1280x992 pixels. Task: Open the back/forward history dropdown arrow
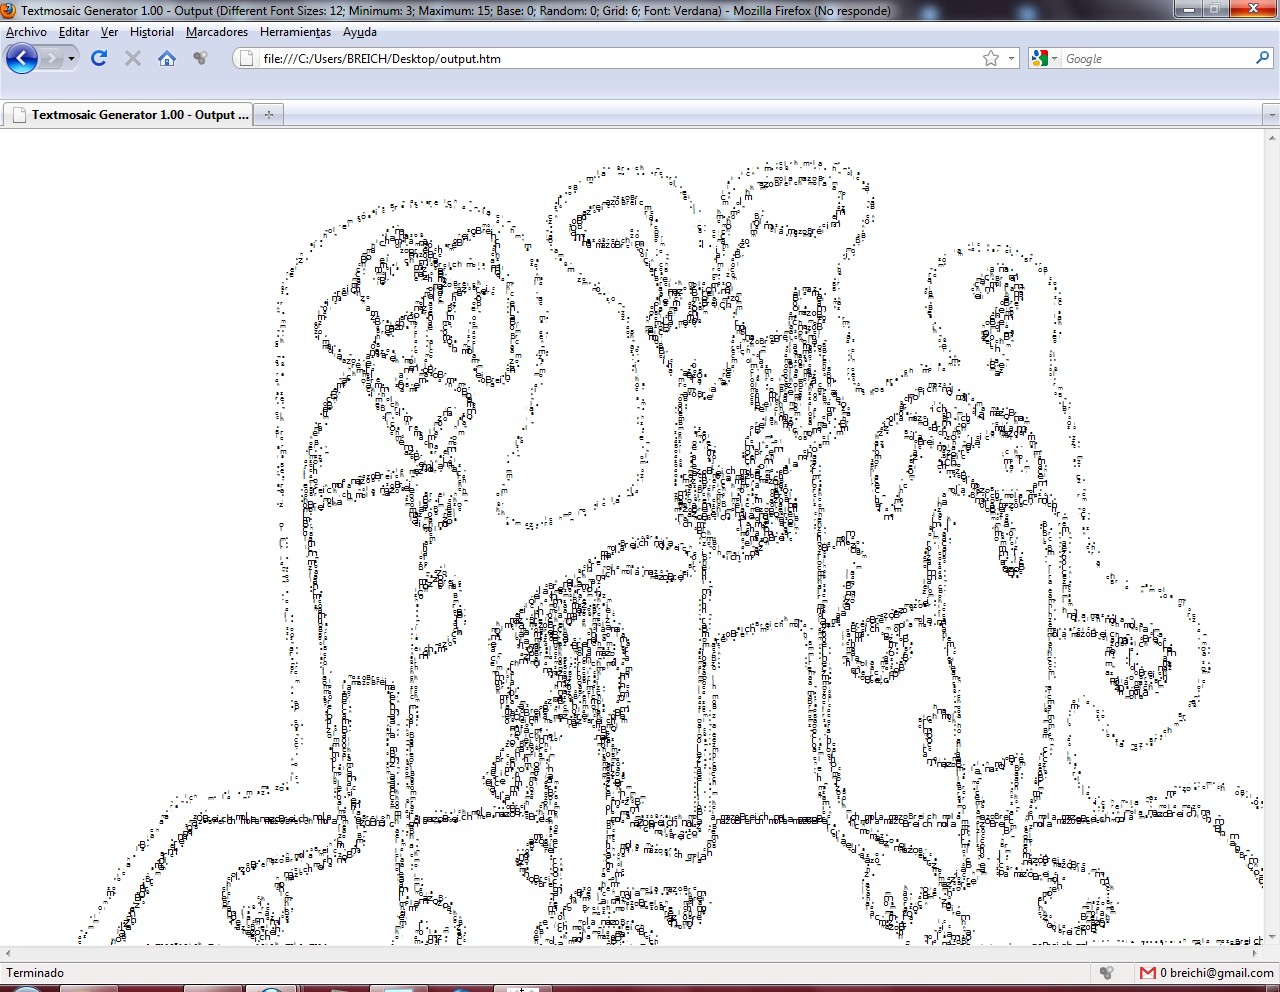[x=71, y=59]
